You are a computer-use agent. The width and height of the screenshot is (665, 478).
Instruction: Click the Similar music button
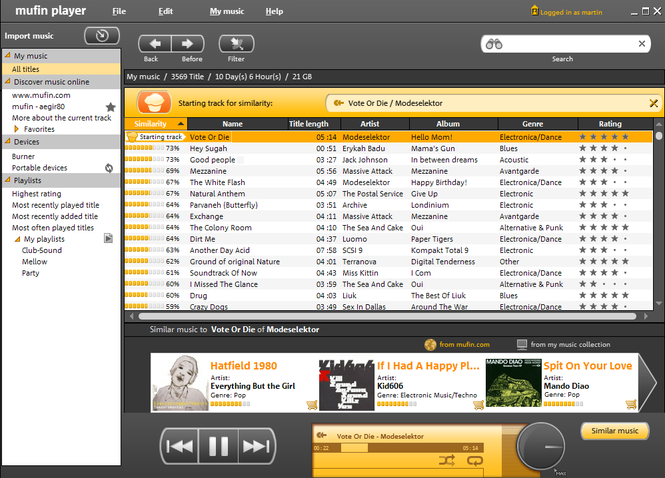615,431
